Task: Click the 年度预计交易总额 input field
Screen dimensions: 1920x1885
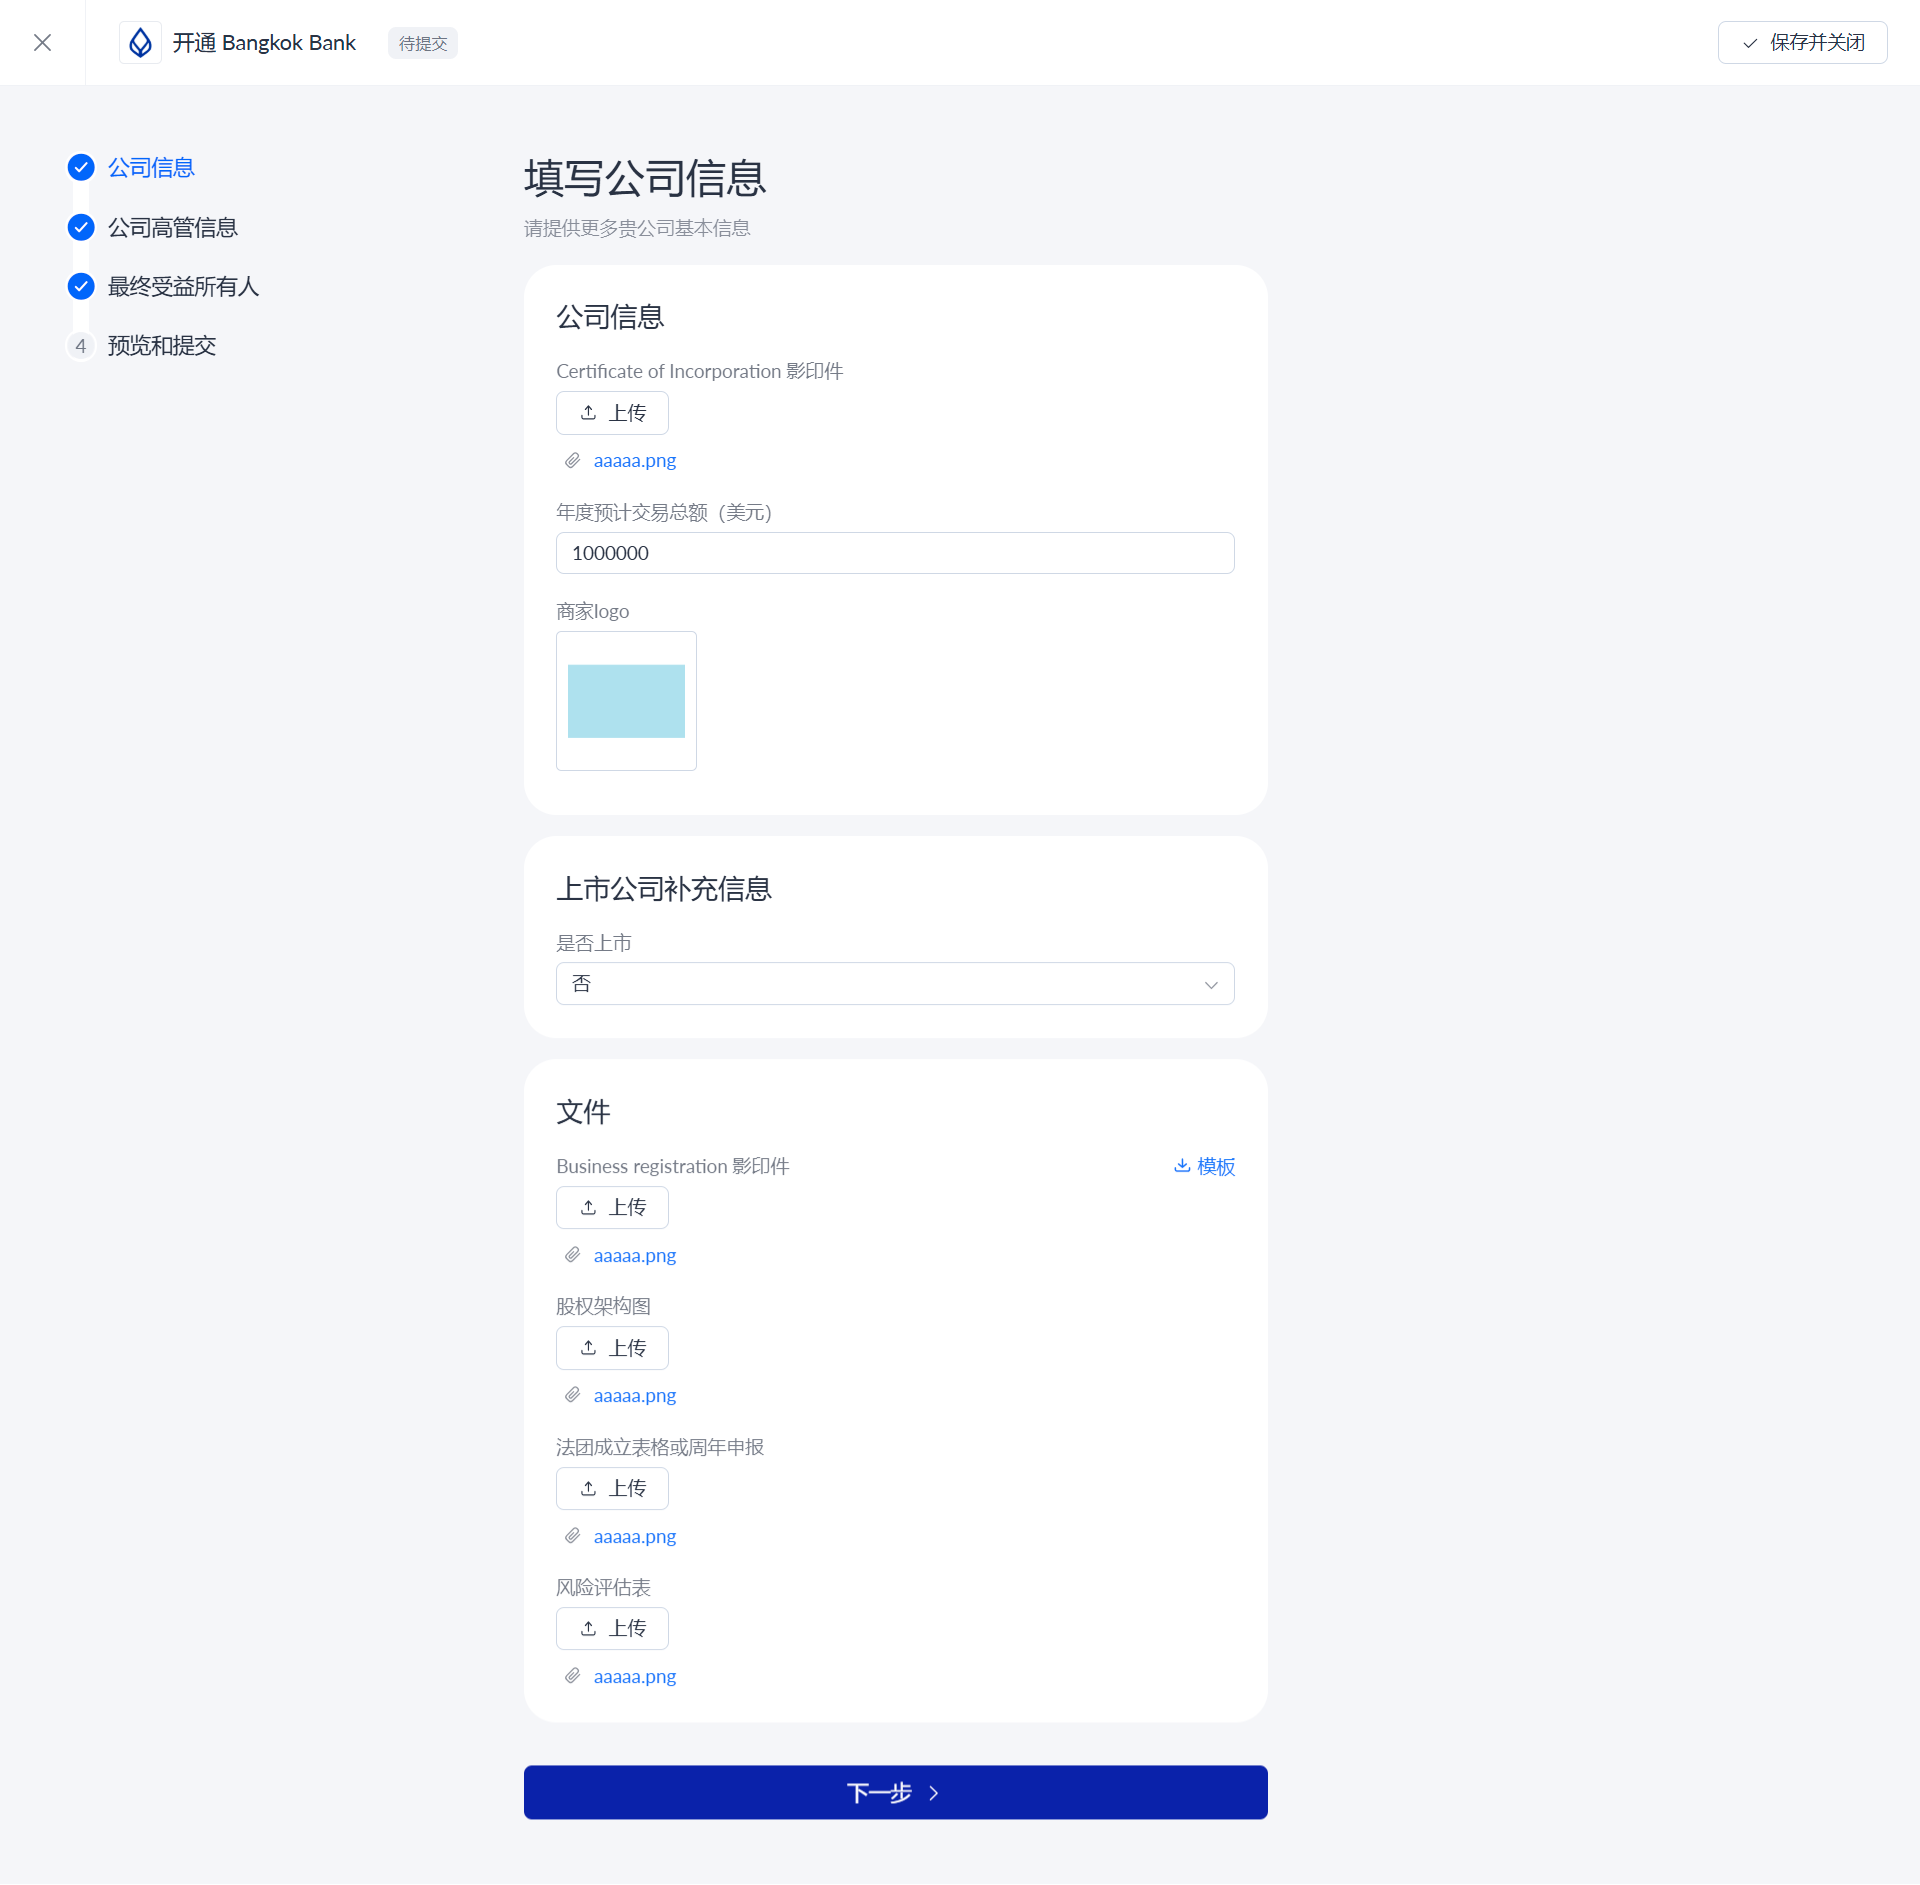Action: tap(894, 553)
